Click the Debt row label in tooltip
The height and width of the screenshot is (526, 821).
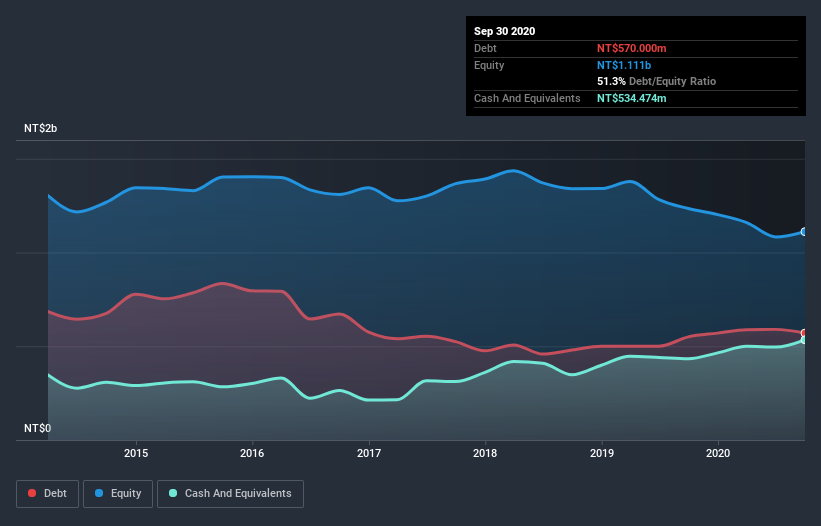click(485, 48)
